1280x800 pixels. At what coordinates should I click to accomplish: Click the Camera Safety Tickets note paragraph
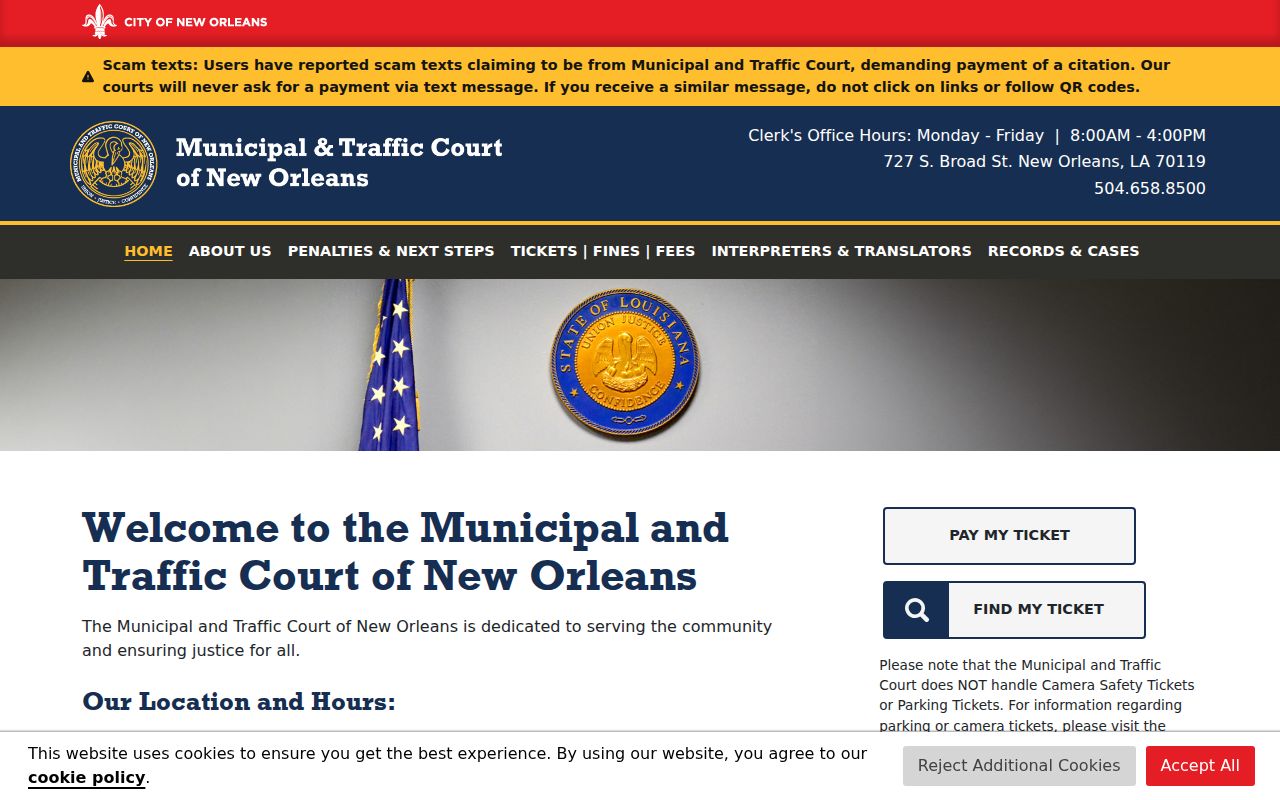(1037, 695)
